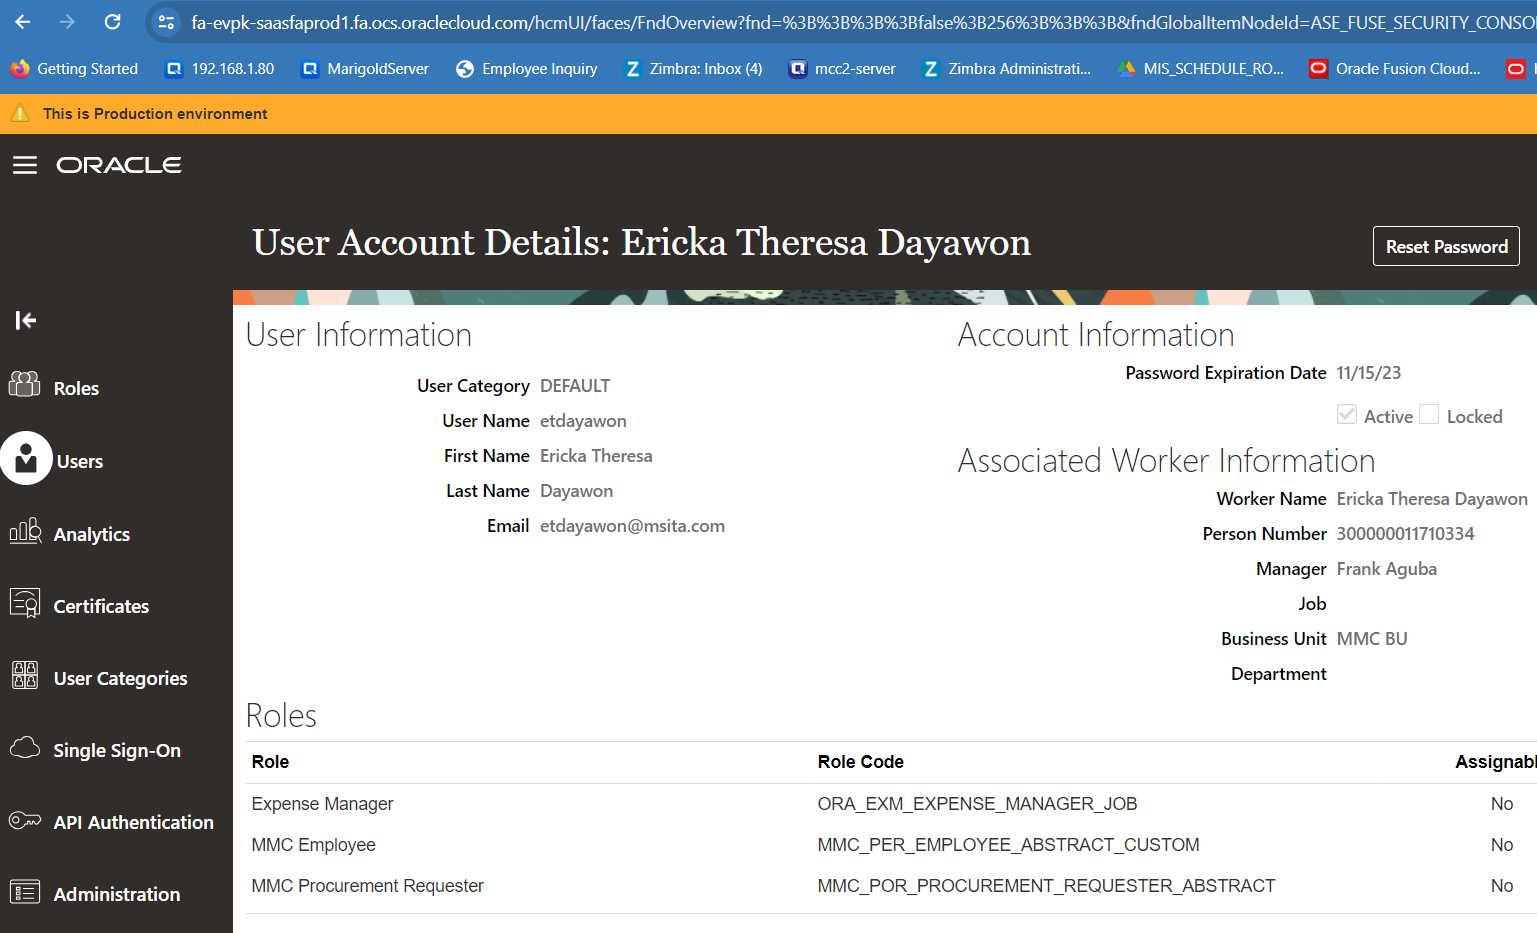
Task: Open the hamburger navigator menu
Action: point(25,165)
